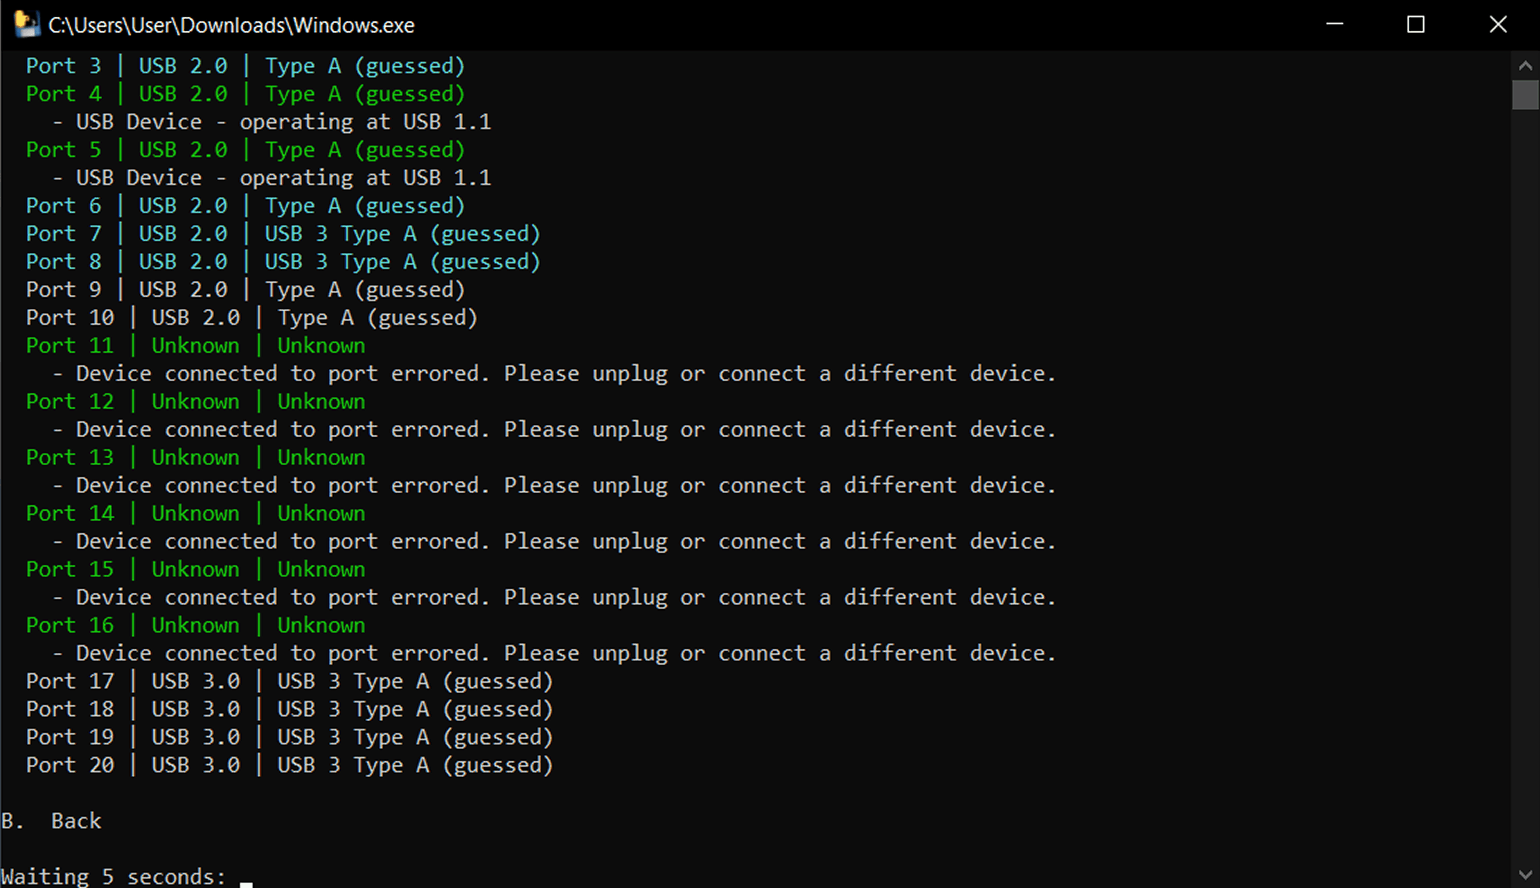The width and height of the screenshot is (1540, 888).
Task: Click the Port 13 Unknown entry
Action: click(196, 458)
